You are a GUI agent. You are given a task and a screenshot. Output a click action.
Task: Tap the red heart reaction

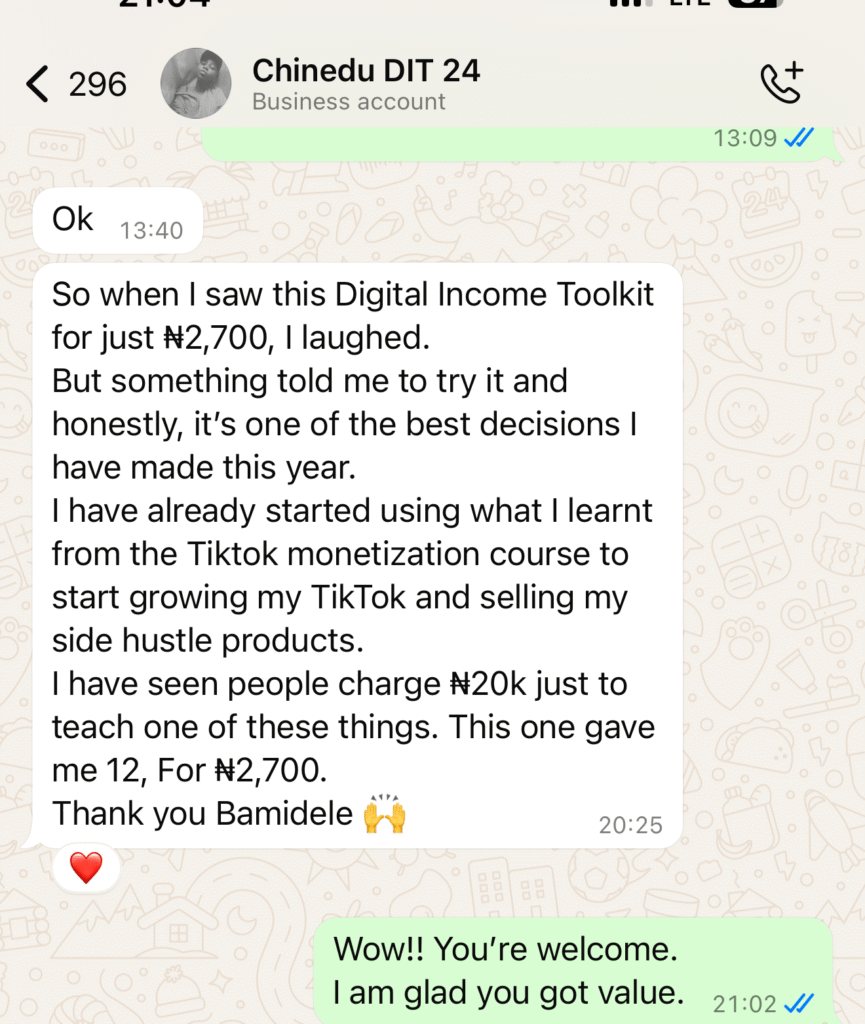(x=86, y=868)
